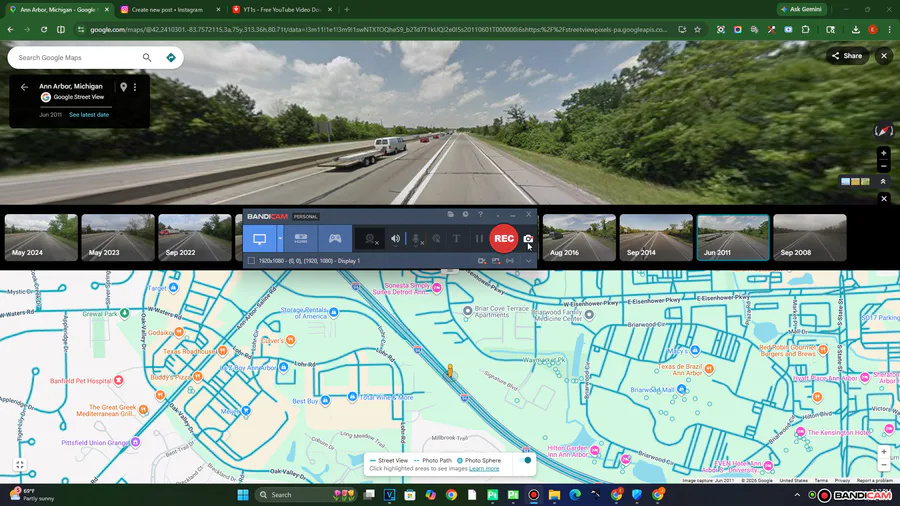Toggle Bandicam text overlay
The height and width of the screenshot is (506, 900).
[456, 239]
